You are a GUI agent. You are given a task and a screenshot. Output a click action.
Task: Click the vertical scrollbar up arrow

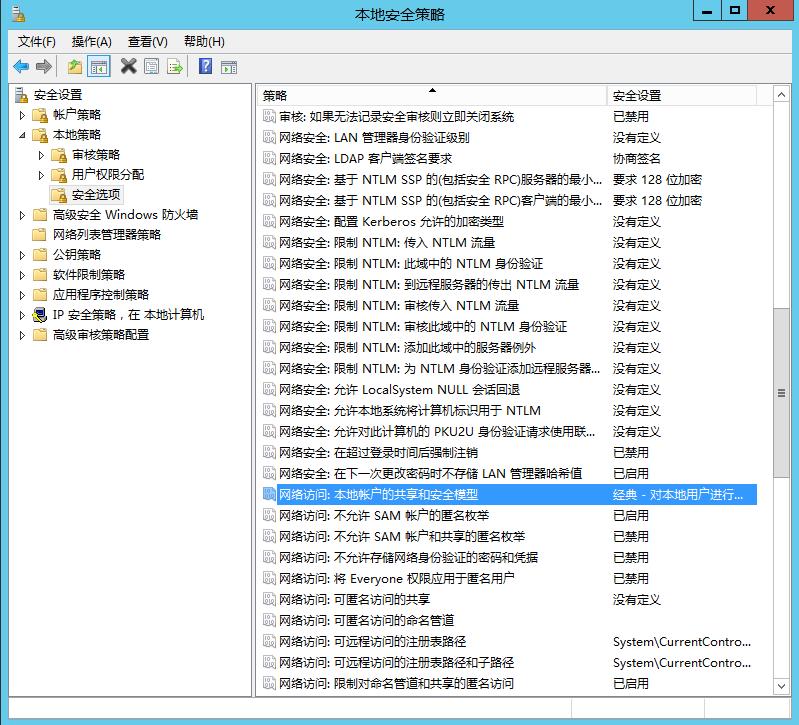coord(781,95)
